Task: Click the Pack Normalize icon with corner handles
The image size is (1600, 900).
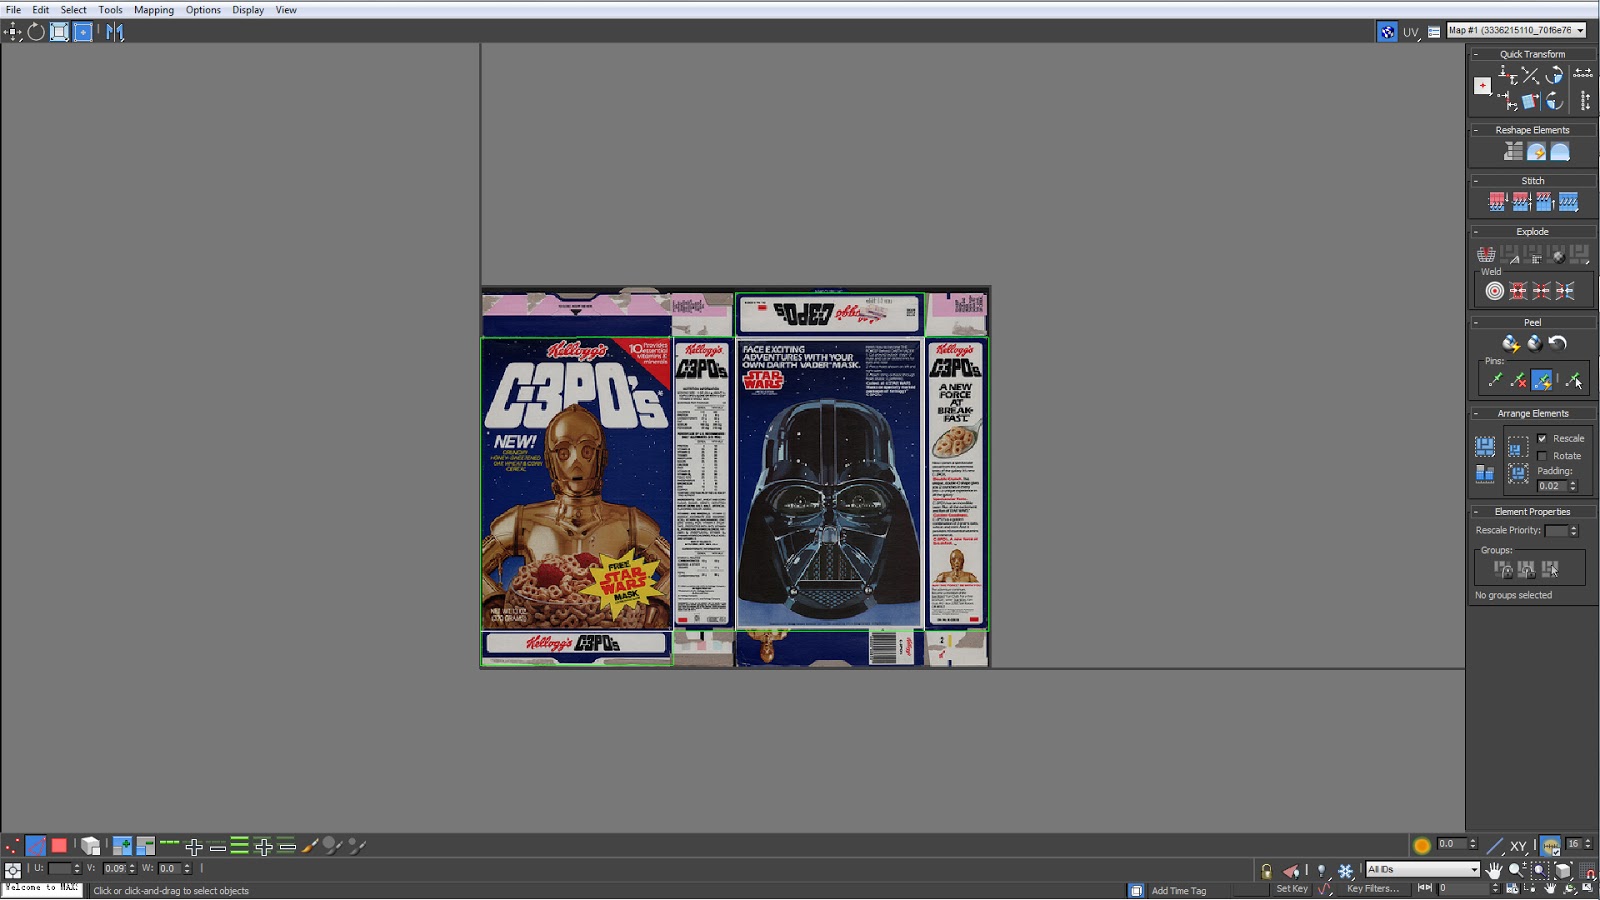Action: coord(1518,473)
